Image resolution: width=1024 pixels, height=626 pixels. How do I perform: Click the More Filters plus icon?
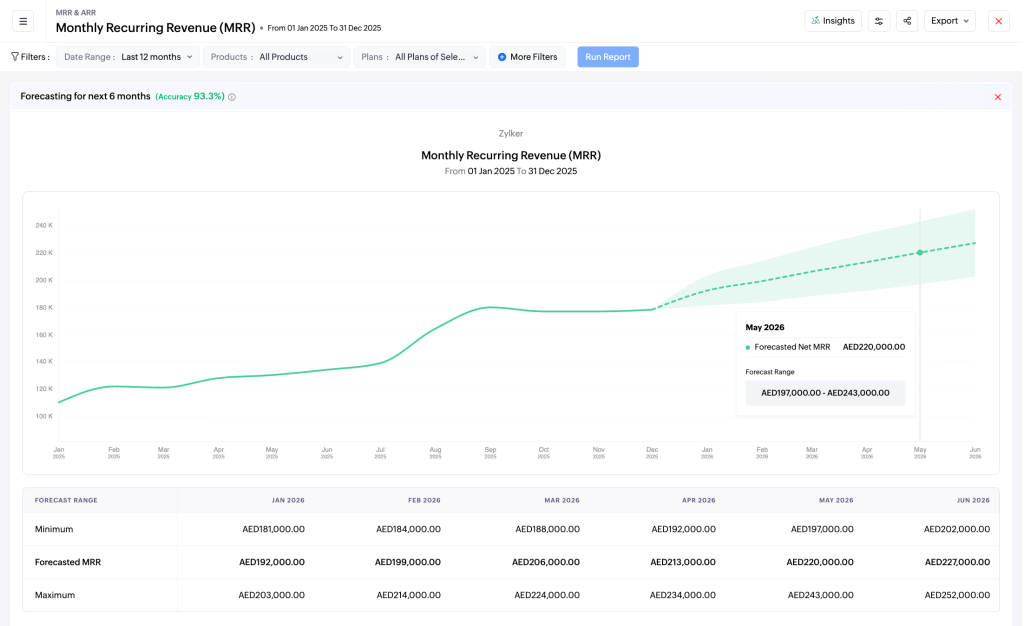(502, 57)
